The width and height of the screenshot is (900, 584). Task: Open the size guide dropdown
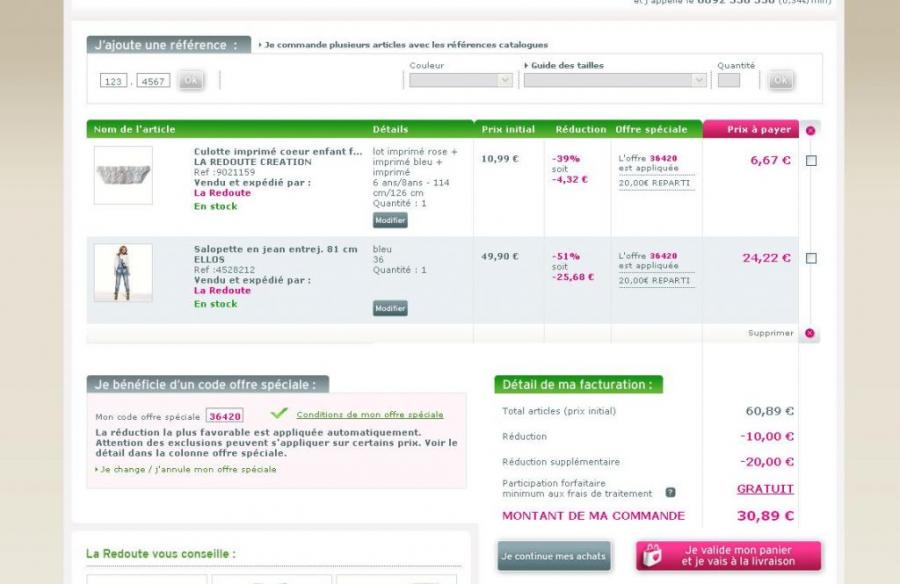[614, 81]
